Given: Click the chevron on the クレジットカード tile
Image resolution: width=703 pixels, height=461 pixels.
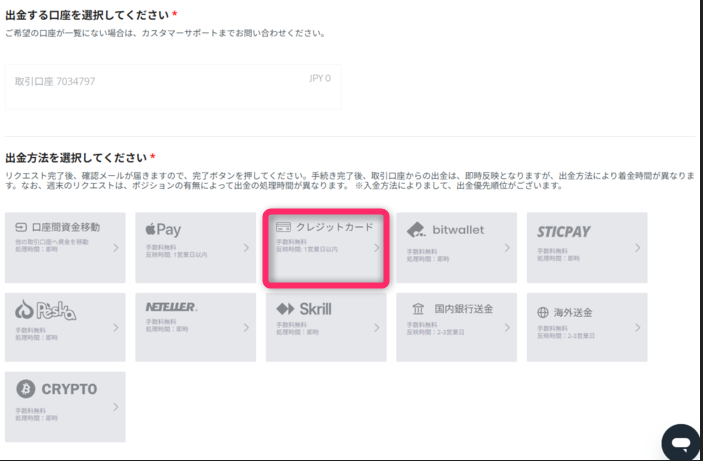Looking at the screenshot, I should pyautogui.click(x=377, y=247).
